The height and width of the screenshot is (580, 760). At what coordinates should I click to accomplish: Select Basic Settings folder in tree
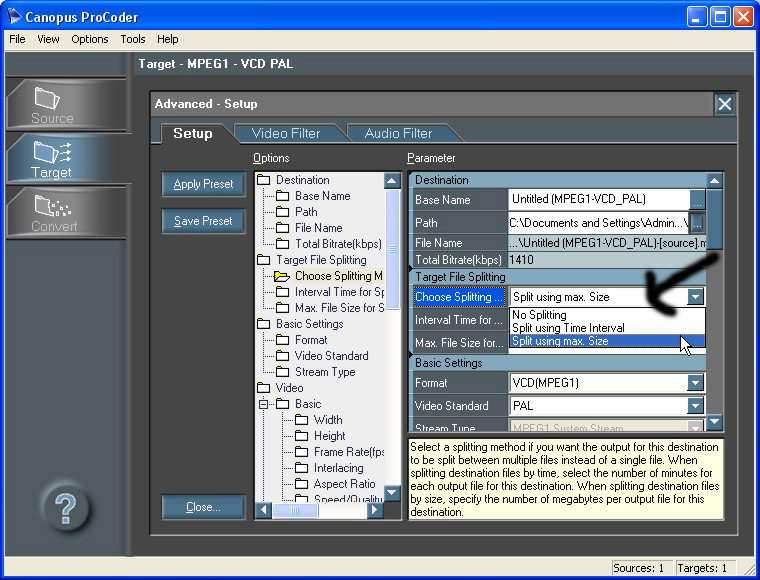(301, 324)
